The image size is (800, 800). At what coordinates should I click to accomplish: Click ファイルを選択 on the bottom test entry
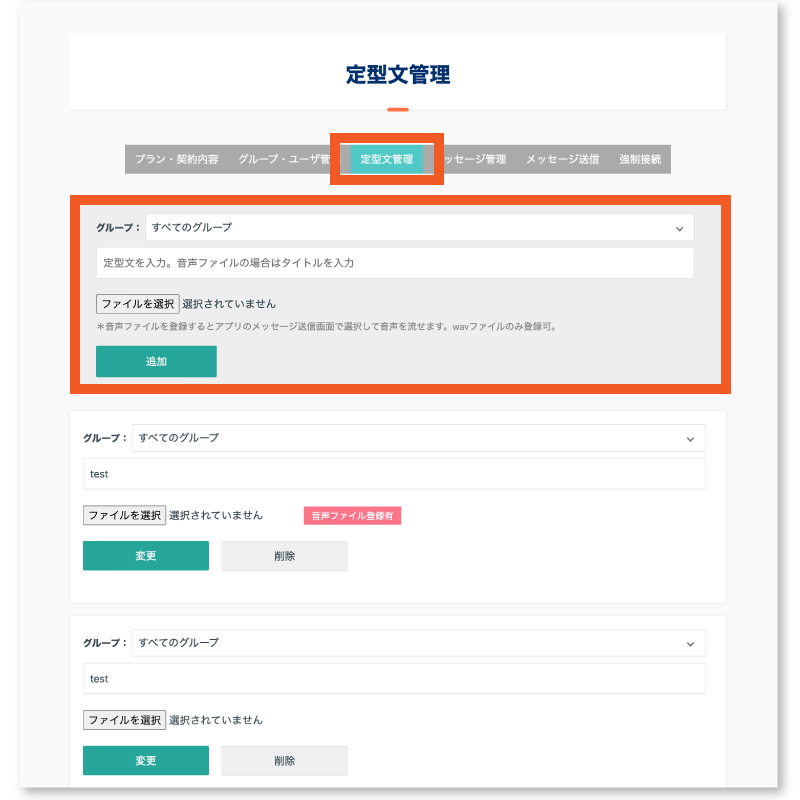(124, 719)
